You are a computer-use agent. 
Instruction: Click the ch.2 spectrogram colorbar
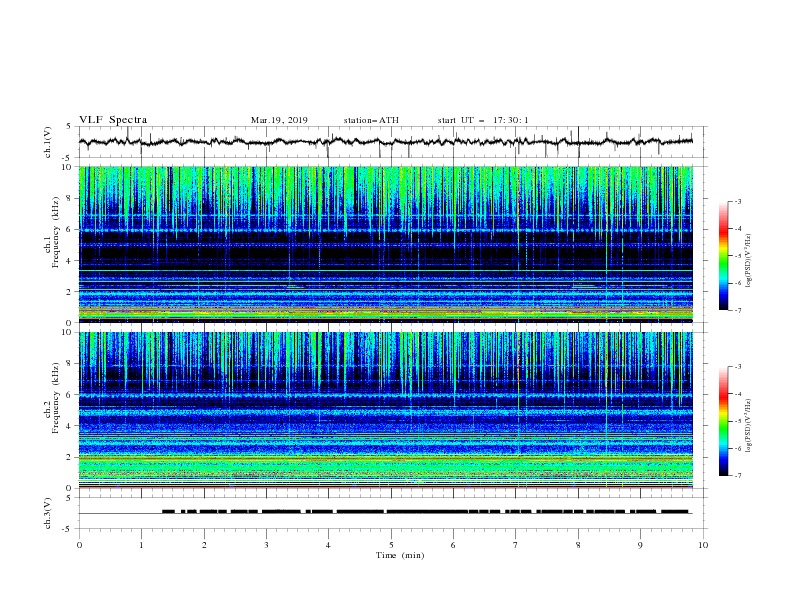(723, 421)
